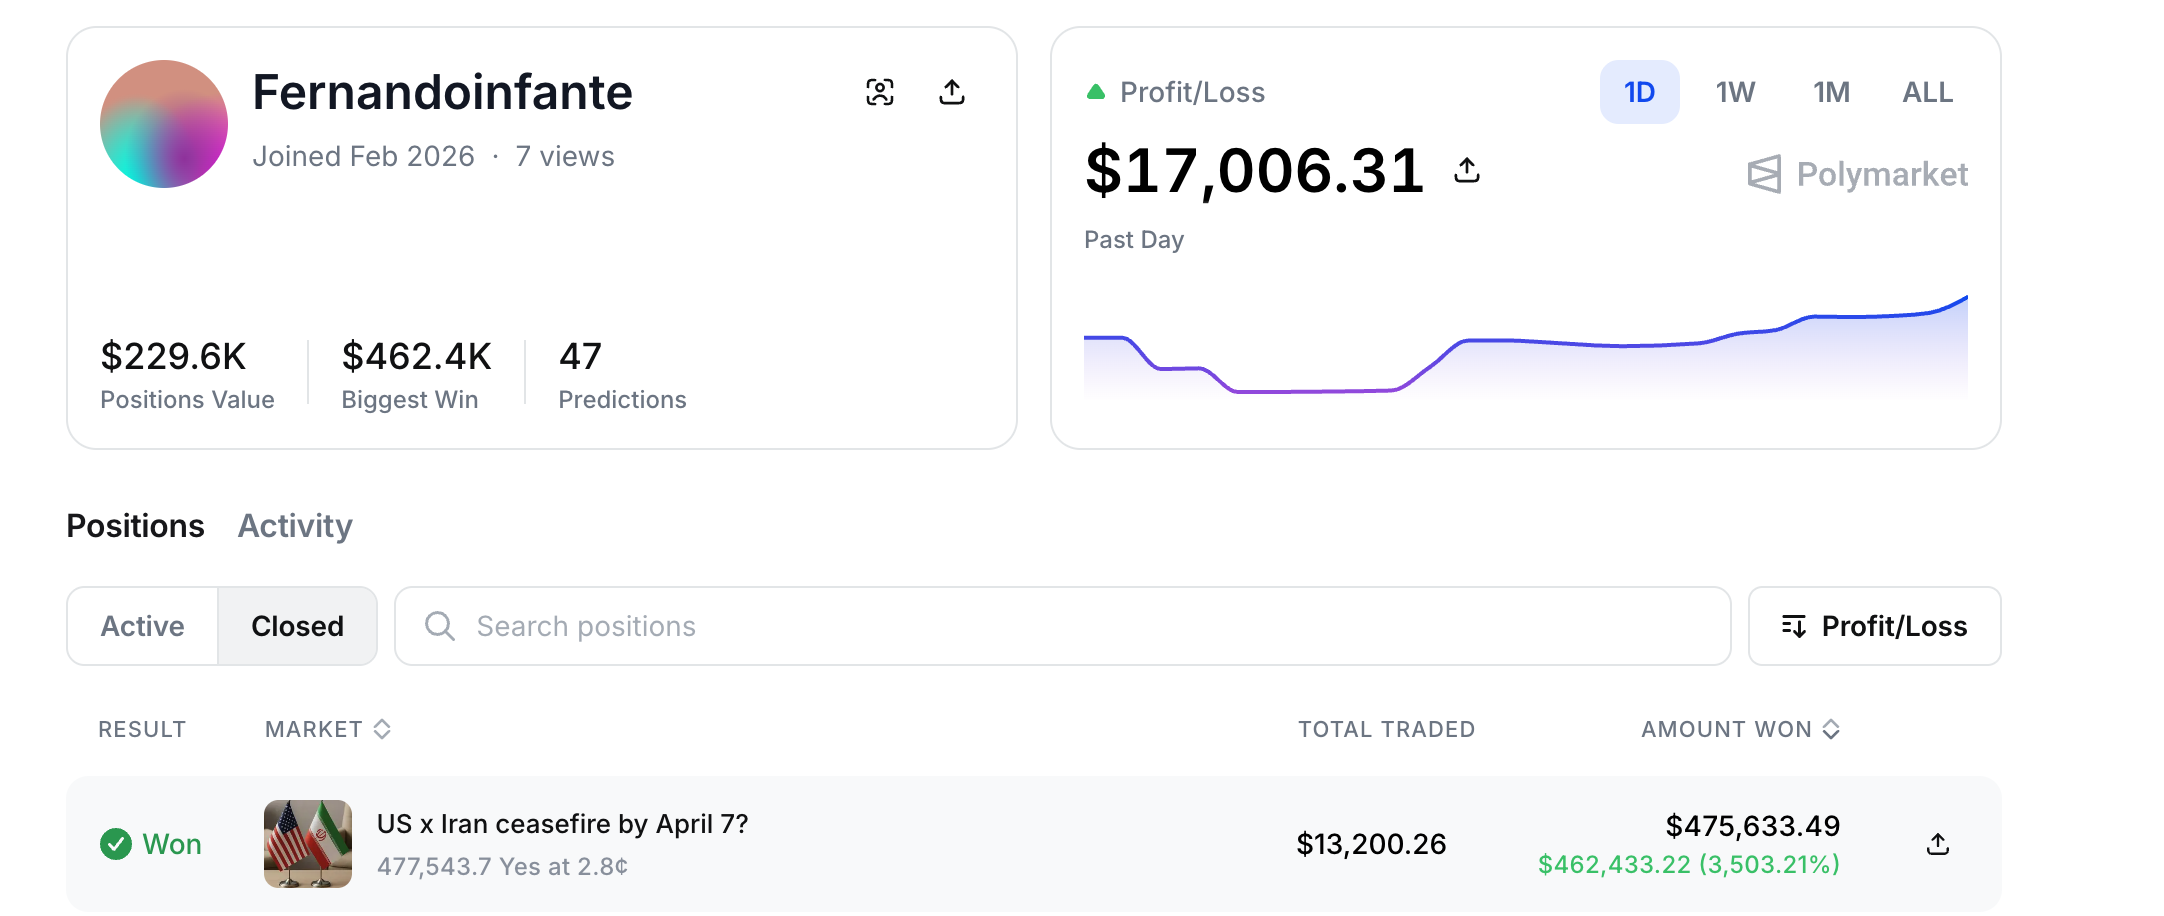The width and height of the screenshot is (2164, 916).
Task: Share the US x Iran ceasefire position
Action: (1937, 844)
